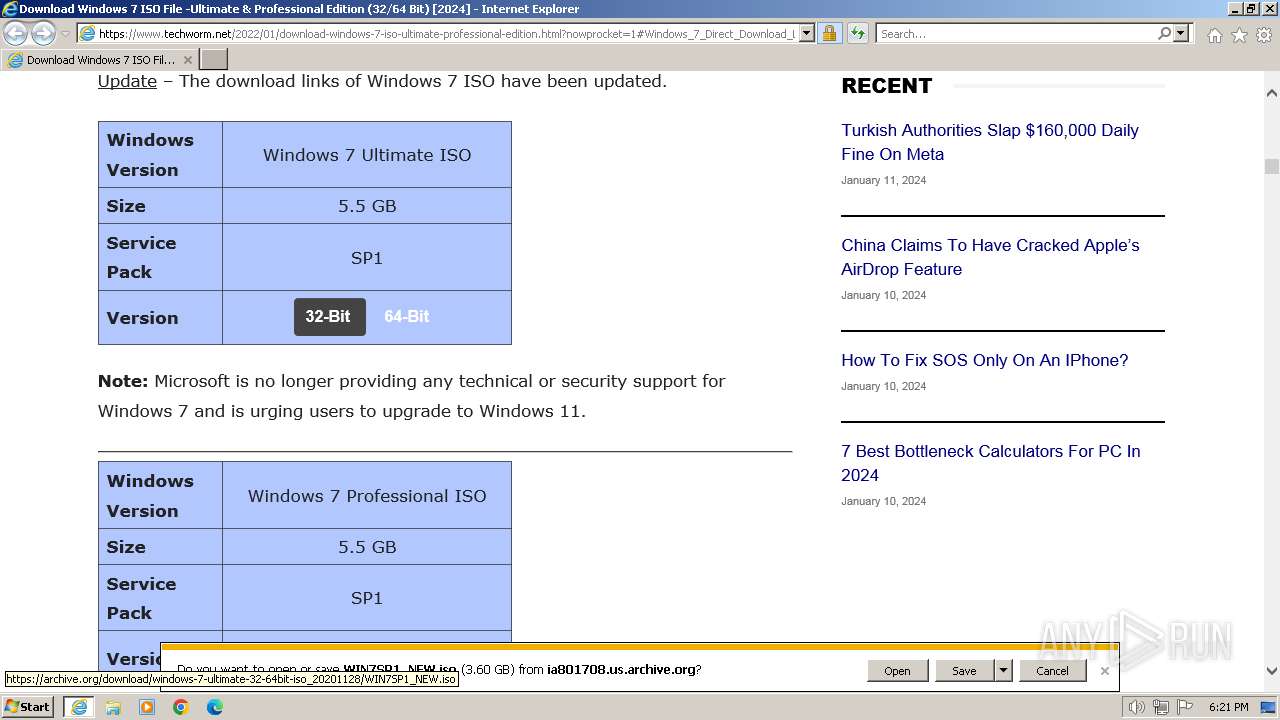Open the Home icon
Image resolution: width=1280 pixels, height=720 pixels.
pyautogui.click(x=1214, y=35)
